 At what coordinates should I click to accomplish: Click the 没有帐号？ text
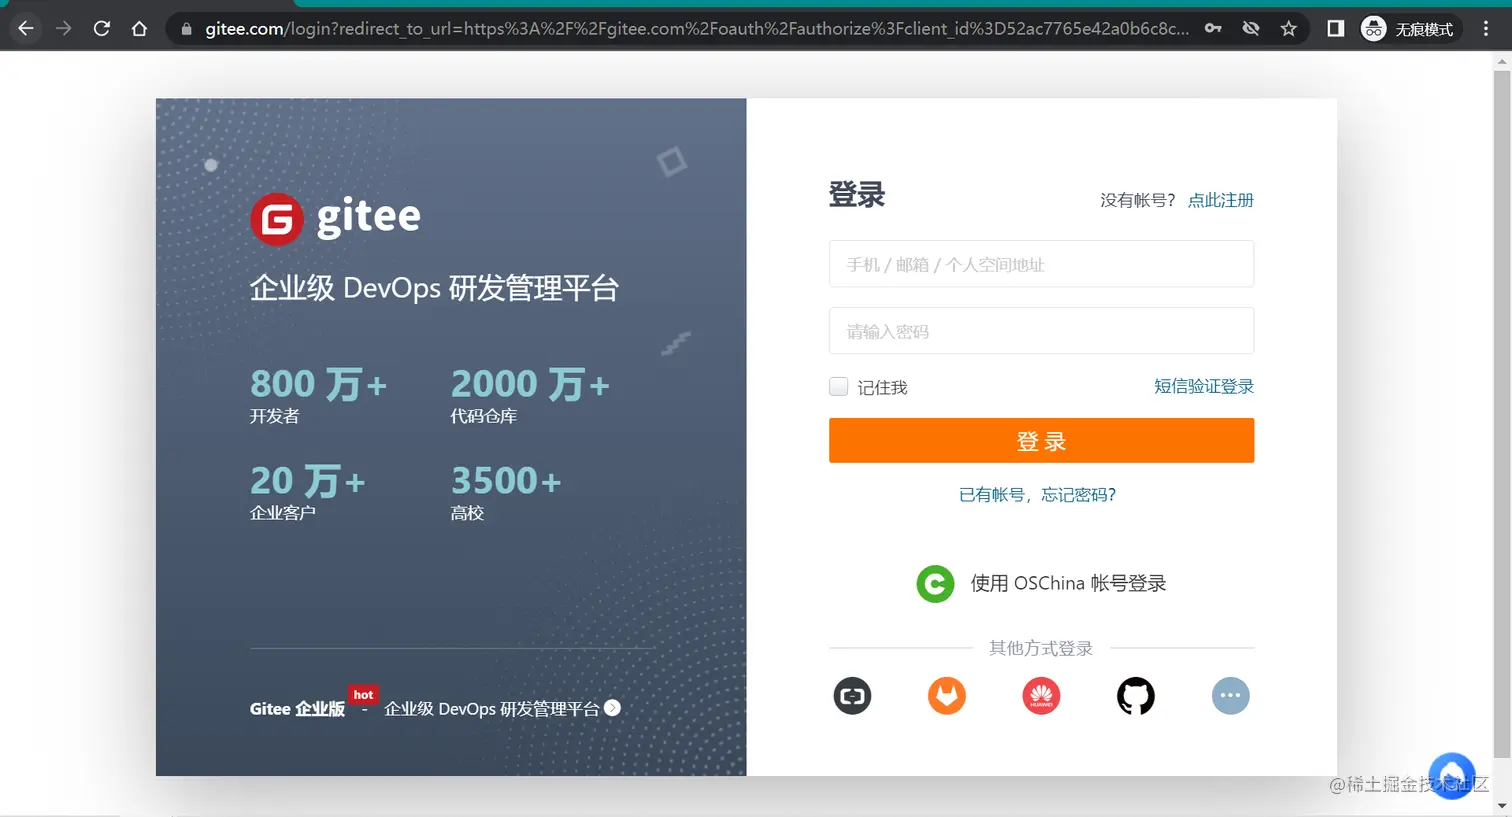pos(1138,200)
